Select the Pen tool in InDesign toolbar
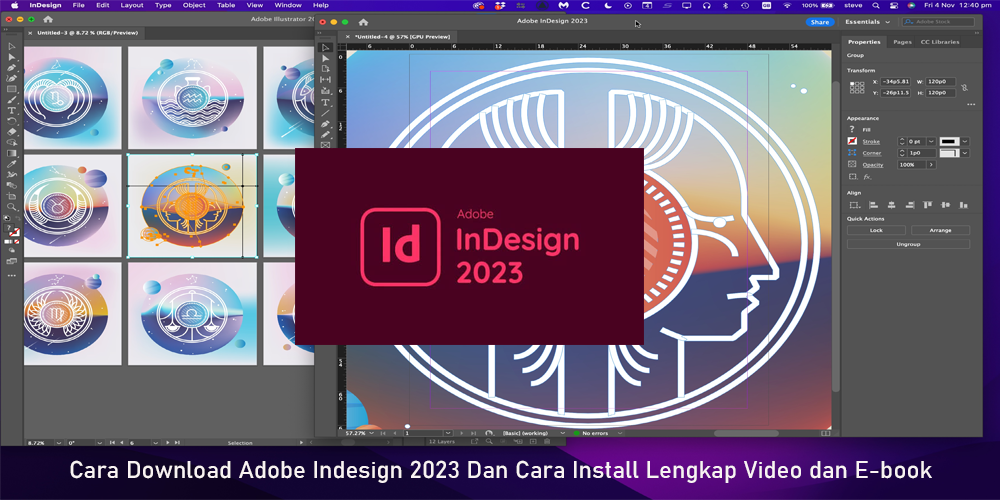 325,124
